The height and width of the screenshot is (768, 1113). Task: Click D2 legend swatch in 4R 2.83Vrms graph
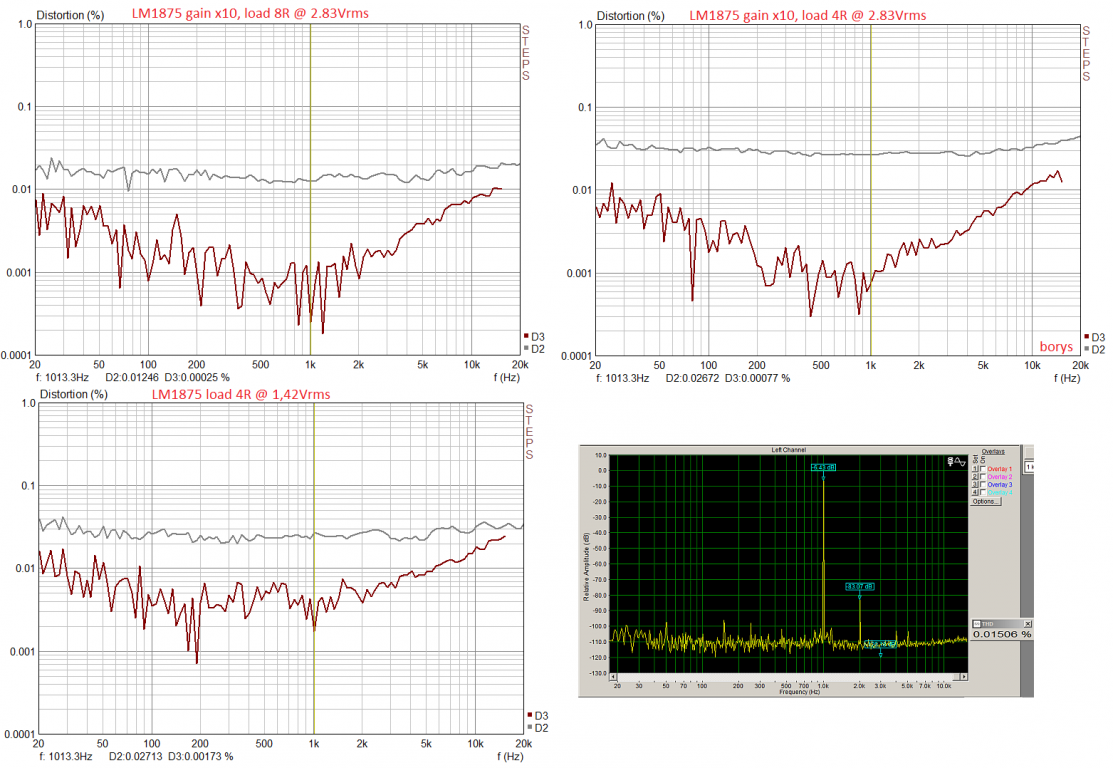pos(1087,349)
